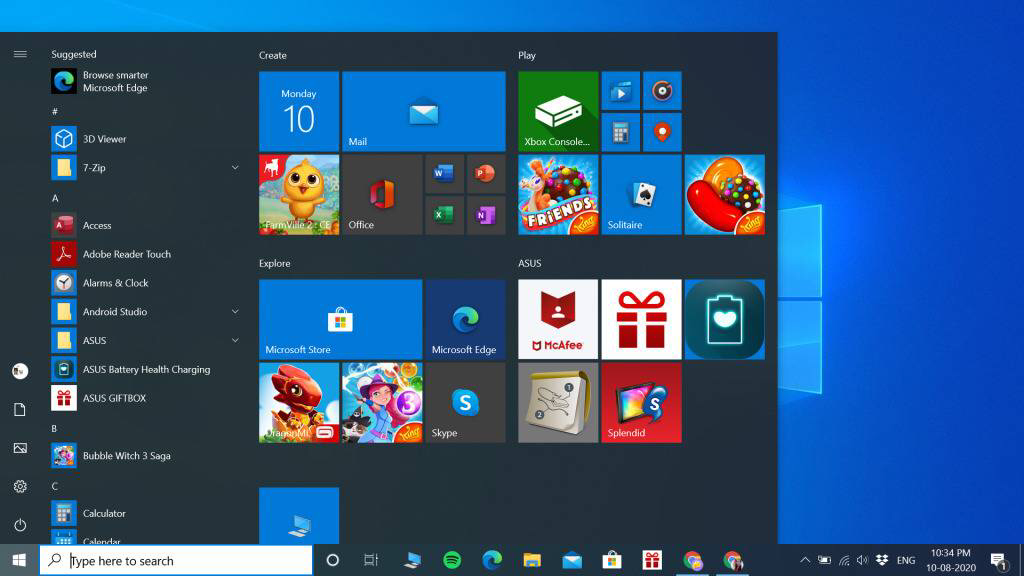The width and height of the screenshot is (1024, 576).
Task: Open Alarms & Clock
Action: [144, 283]
